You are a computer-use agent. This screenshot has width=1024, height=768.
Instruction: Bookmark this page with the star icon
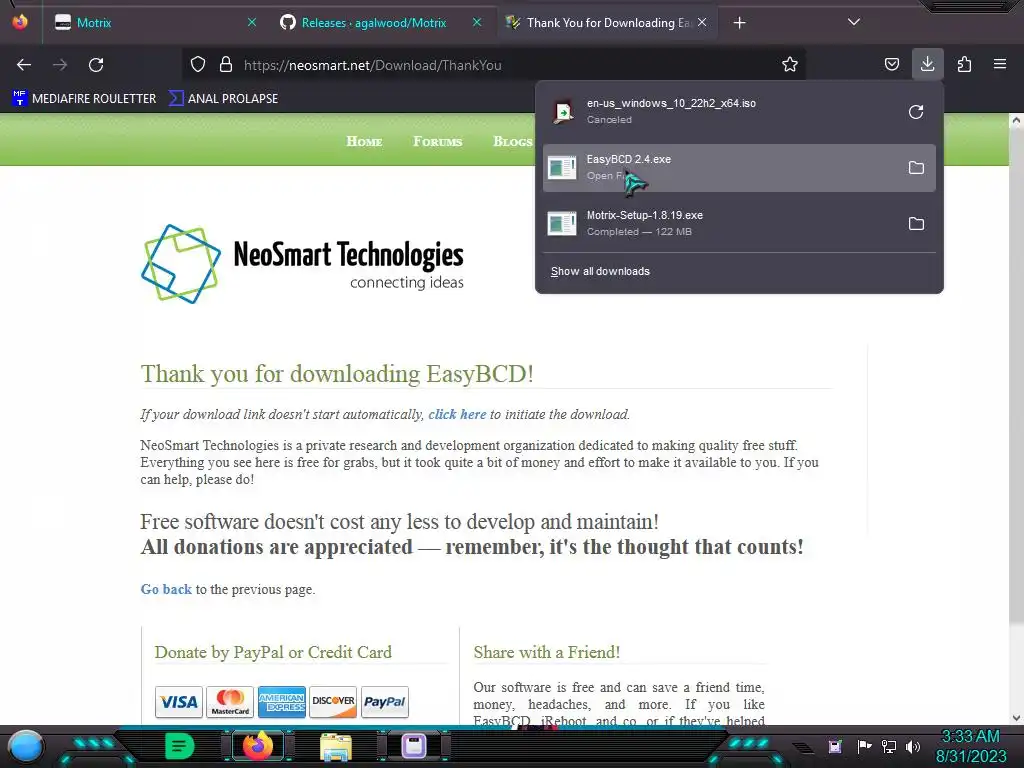790,65
